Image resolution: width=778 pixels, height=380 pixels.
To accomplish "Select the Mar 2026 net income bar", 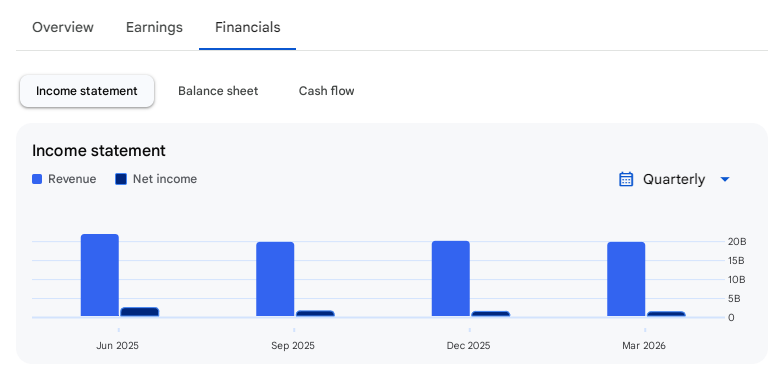I will pos(666,314).
